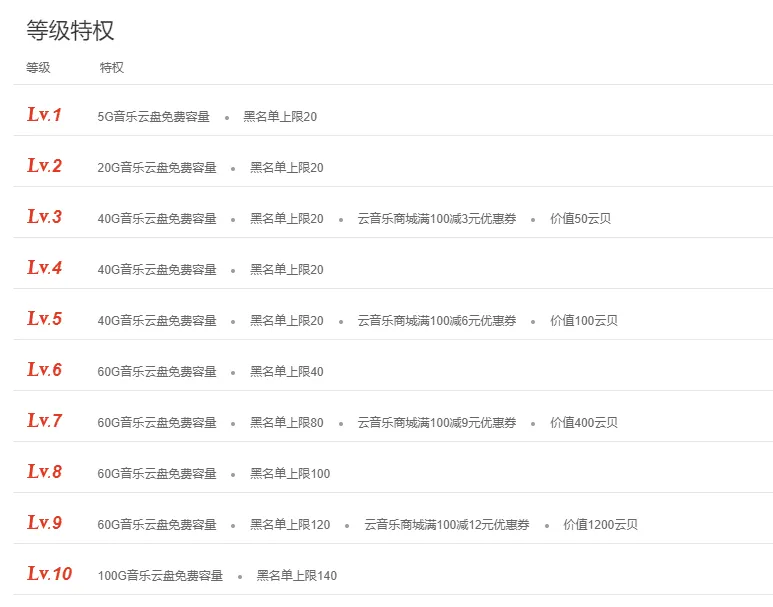Select the 100G音乐云盘免费容量 text
The image size is (773, 607).
[x=160, y=576]
